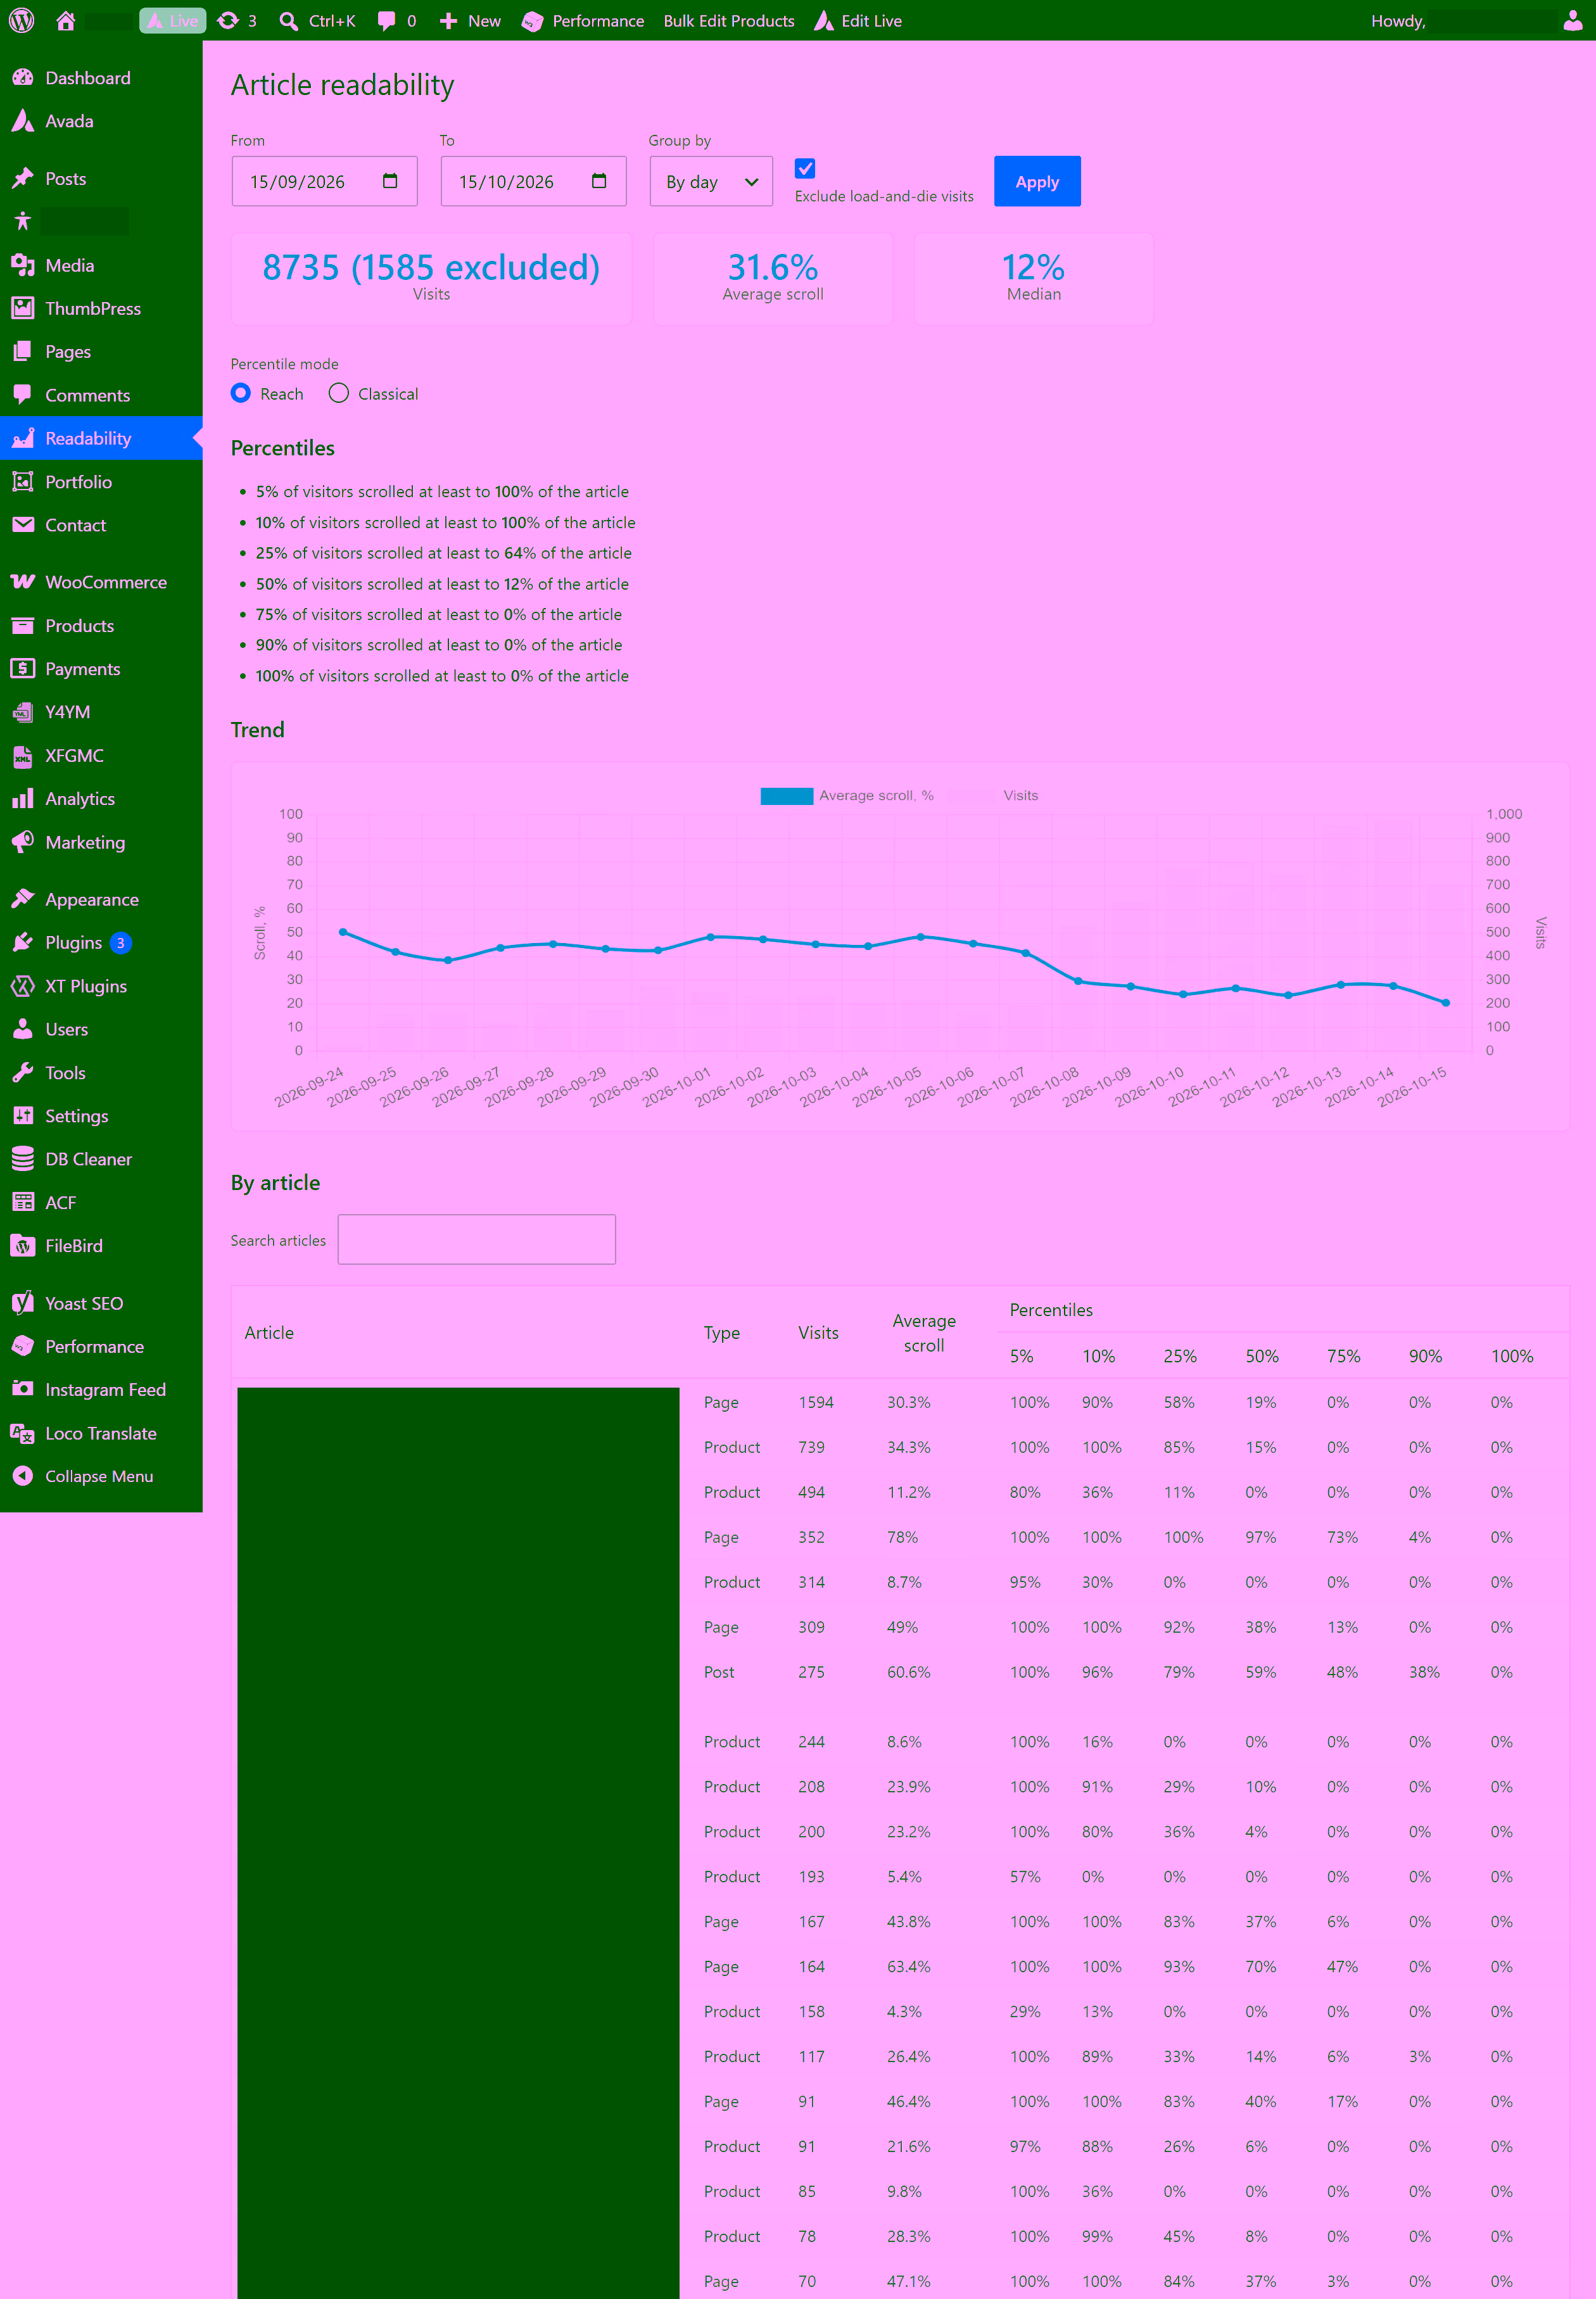Click the Howdy user avatar
1596x2299 pixels.
1573,20
